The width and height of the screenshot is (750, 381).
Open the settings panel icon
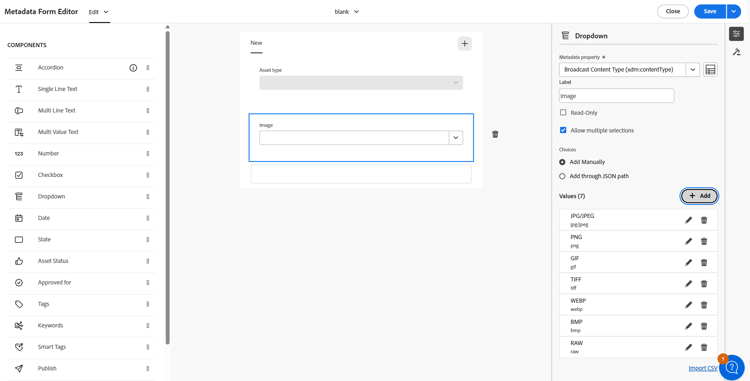736,34
